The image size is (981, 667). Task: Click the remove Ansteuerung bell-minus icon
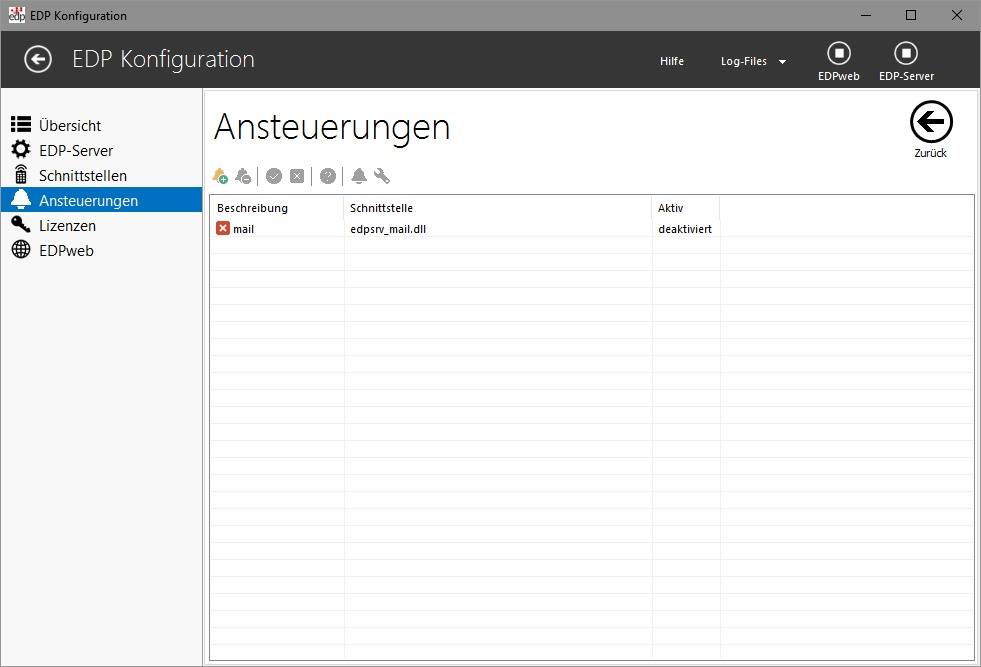pos(243,176)
